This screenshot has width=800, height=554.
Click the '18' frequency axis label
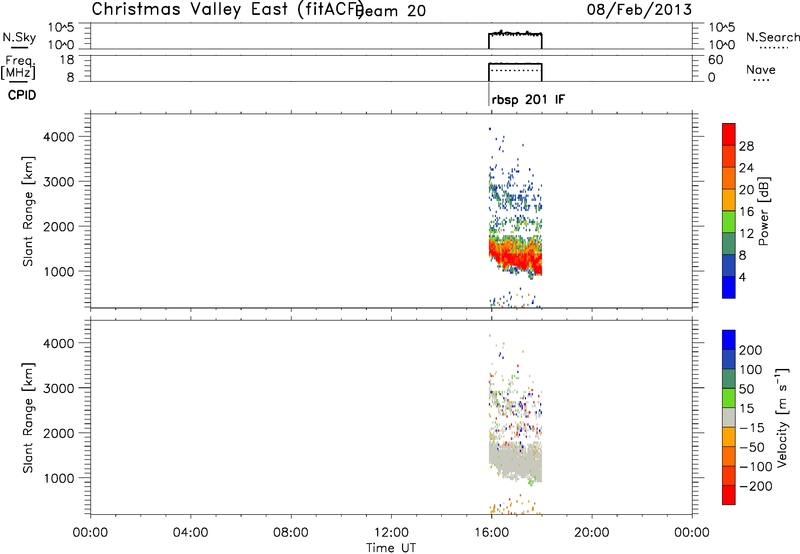[68, 60]
